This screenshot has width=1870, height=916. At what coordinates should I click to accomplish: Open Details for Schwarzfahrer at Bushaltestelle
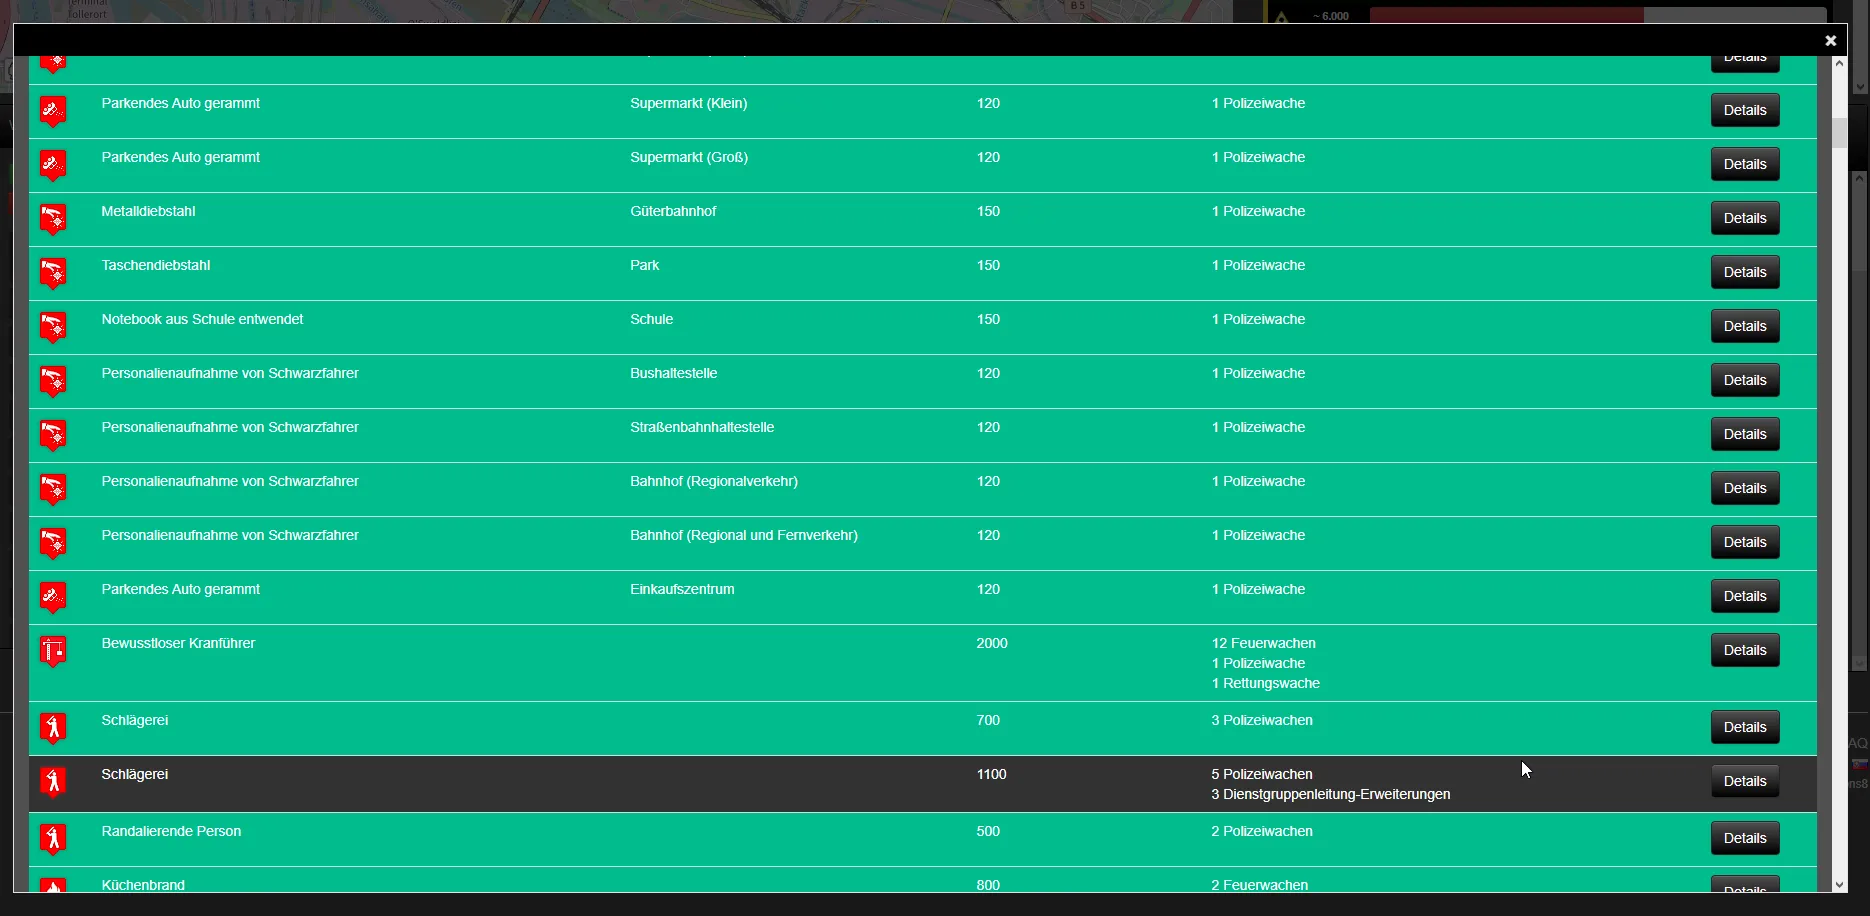(x=1744, y=380)
